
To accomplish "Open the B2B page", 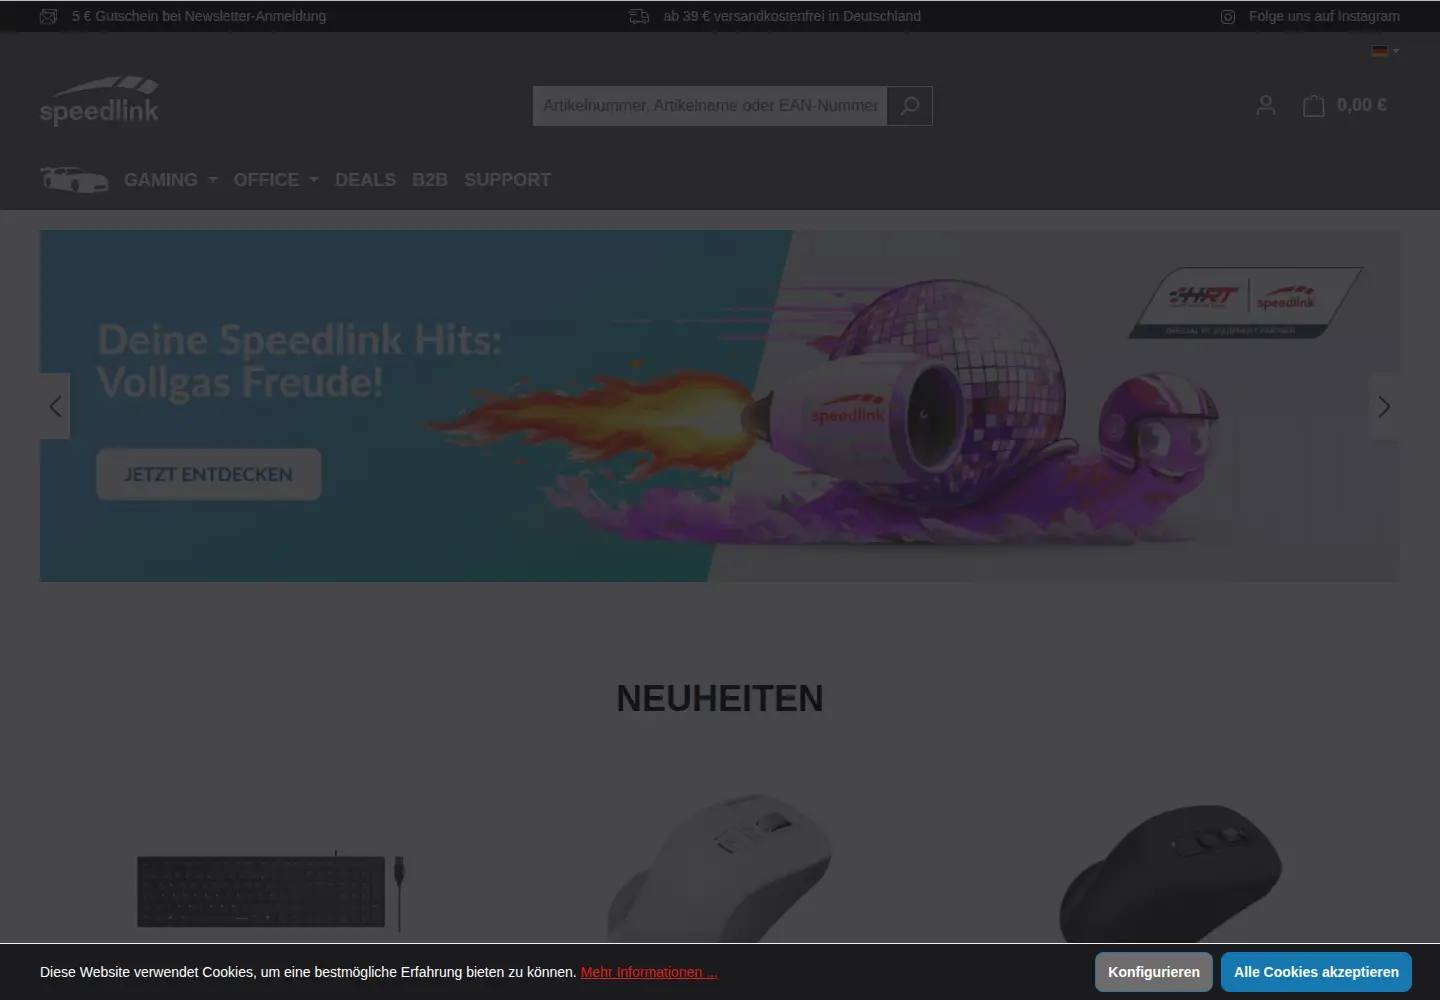I will pos(430,180).
